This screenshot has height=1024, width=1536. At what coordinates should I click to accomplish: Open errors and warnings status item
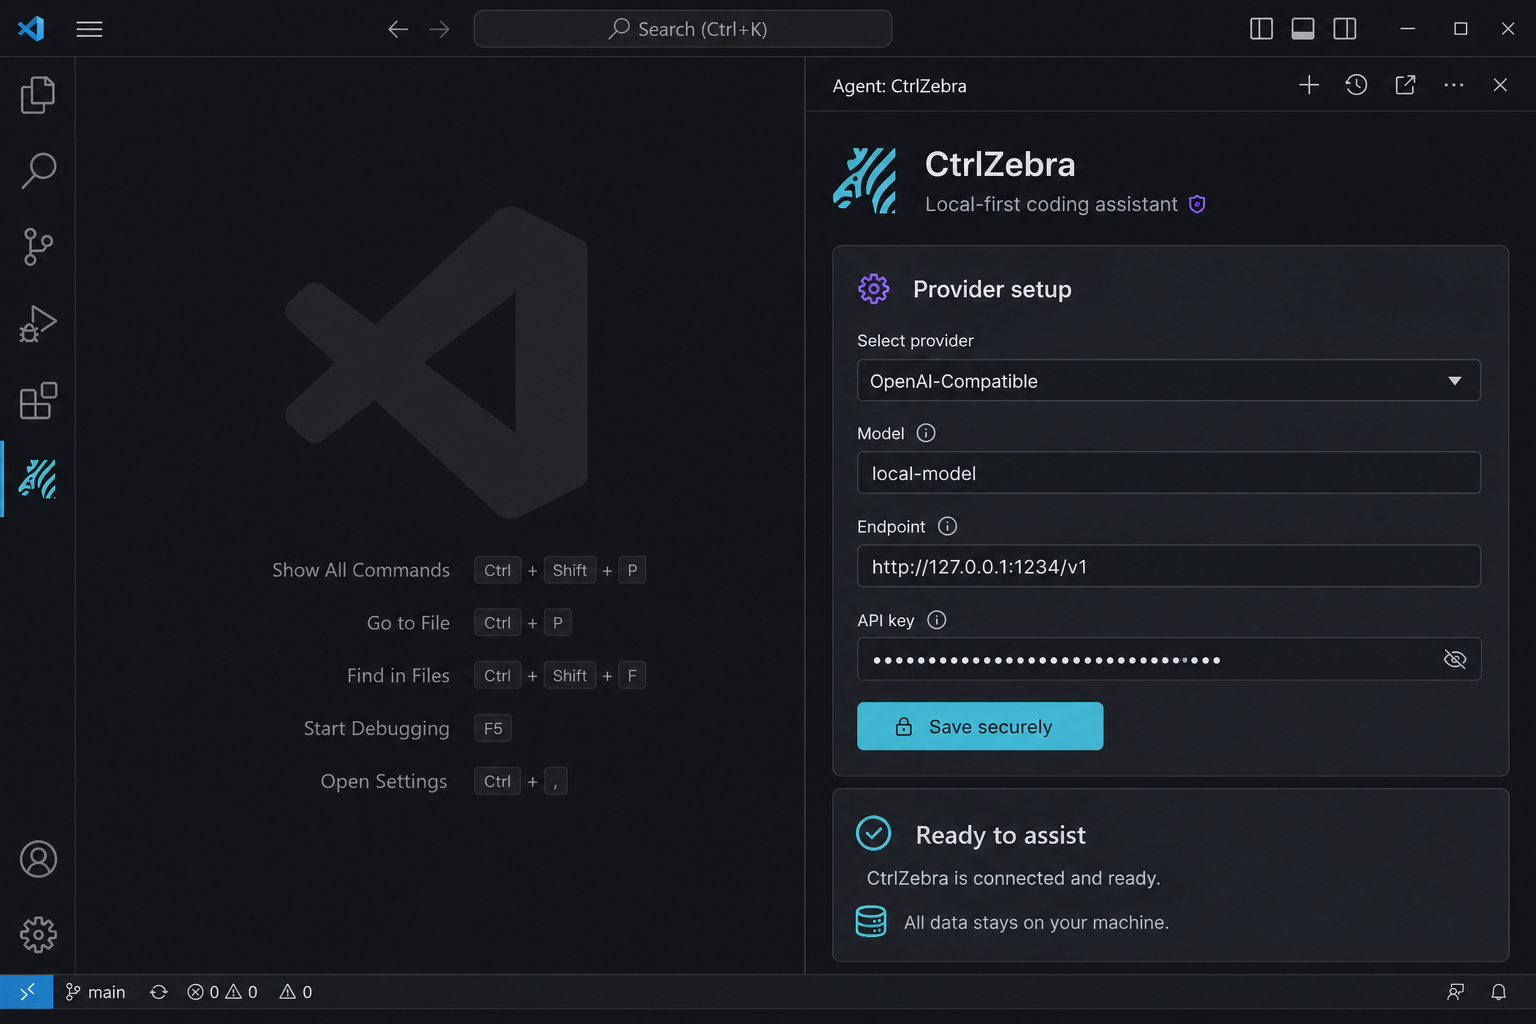[x=222, y=992]
